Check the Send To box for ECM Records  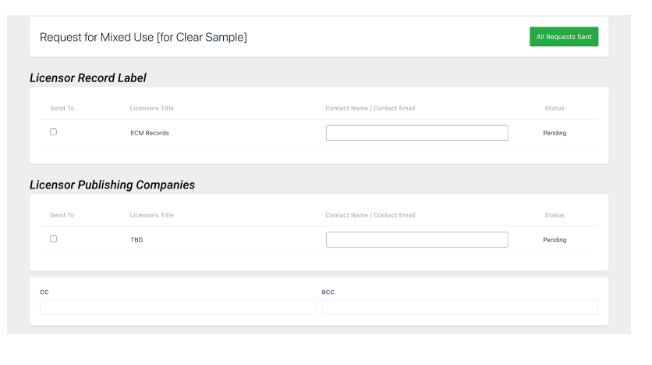pyautogui.click(x=53, y=132)
